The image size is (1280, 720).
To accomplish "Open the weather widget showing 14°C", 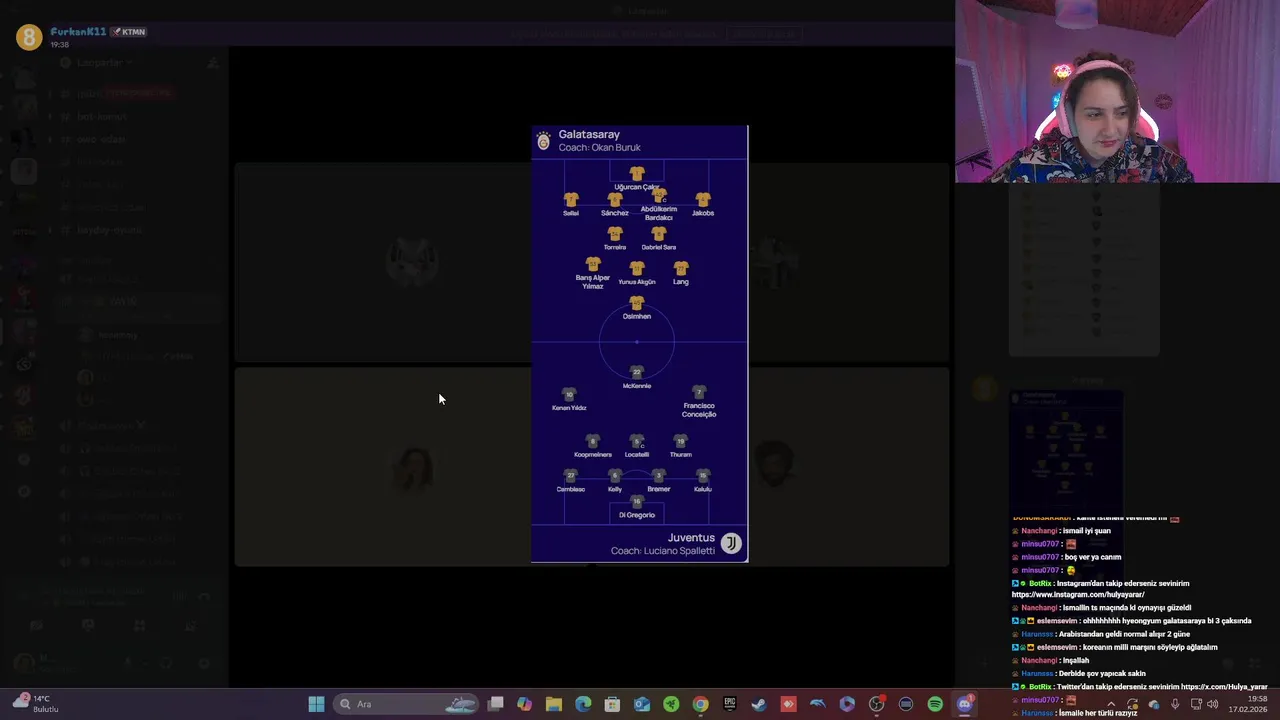I will coord(36,704).
